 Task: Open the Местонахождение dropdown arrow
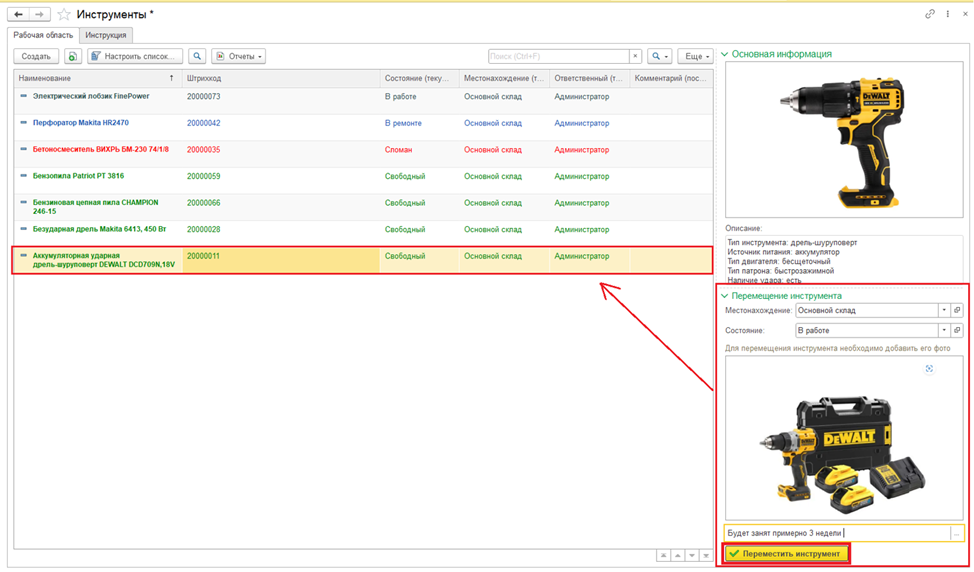point(943,310)
